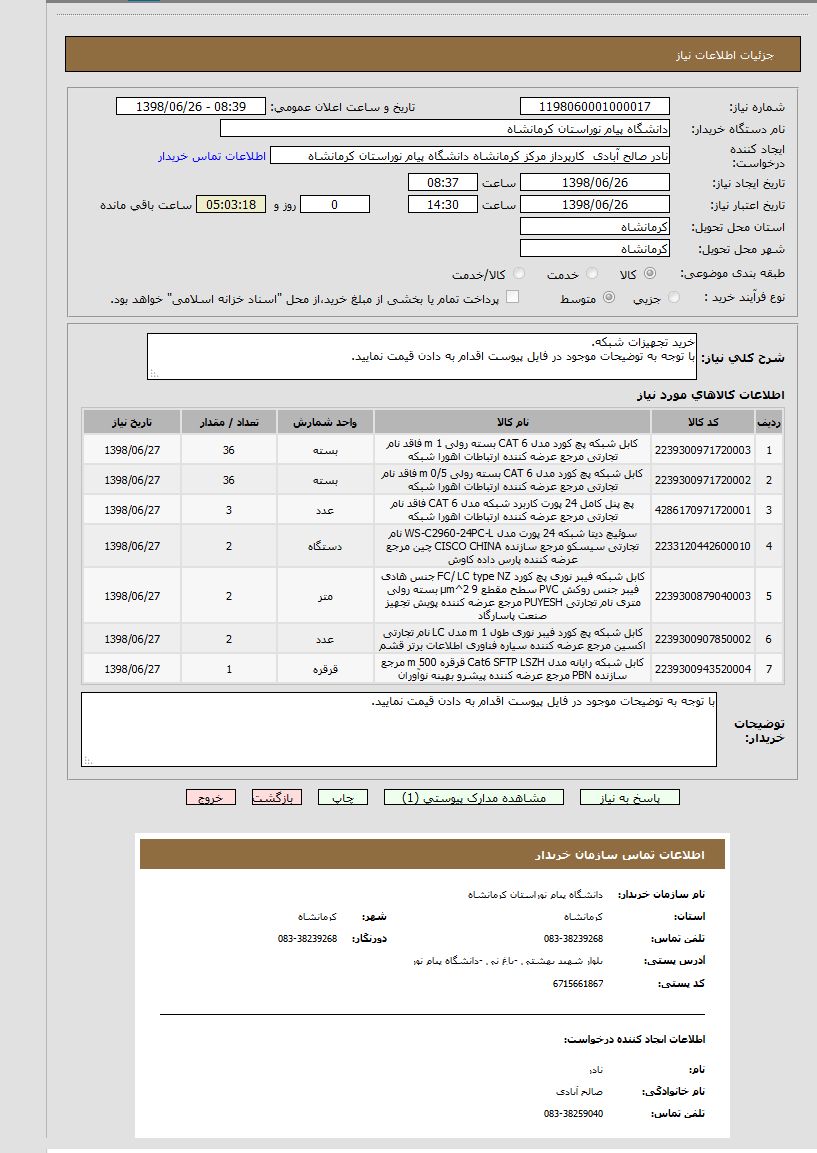
Task: Click inside the شرح کلی نیاز text area
Action: click(x=420, y=356)
